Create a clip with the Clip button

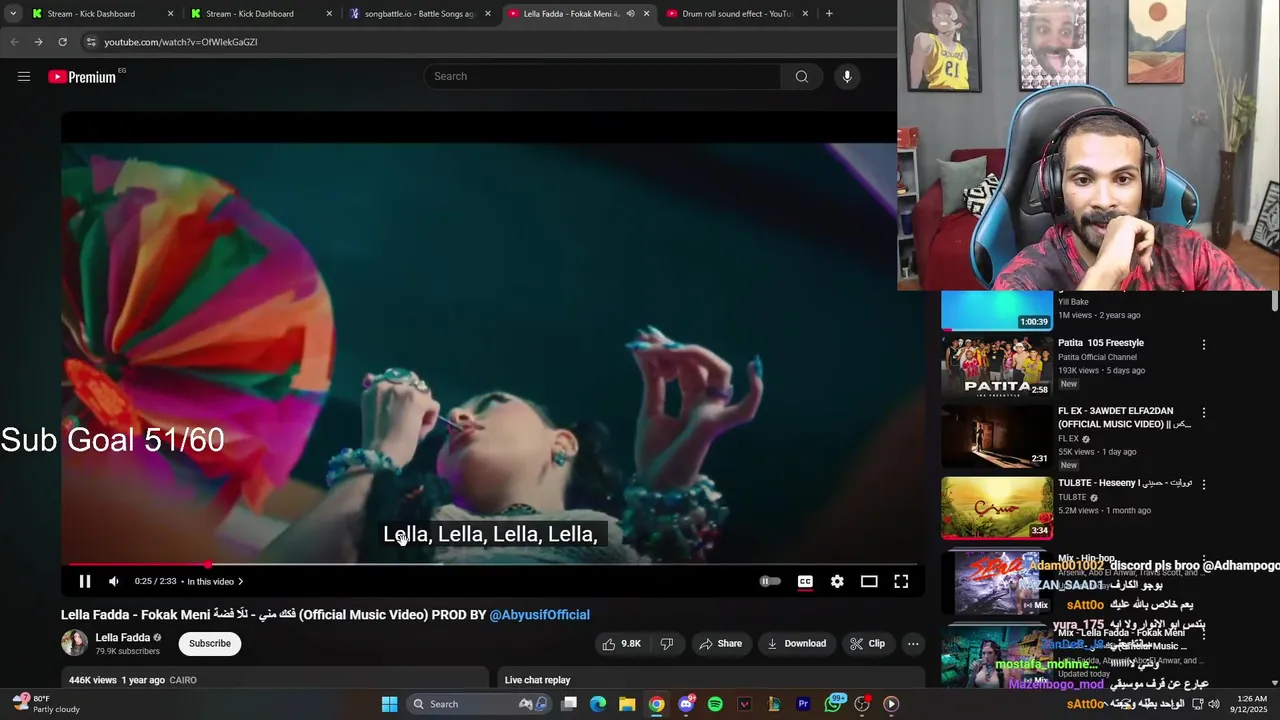click(867, 644)
